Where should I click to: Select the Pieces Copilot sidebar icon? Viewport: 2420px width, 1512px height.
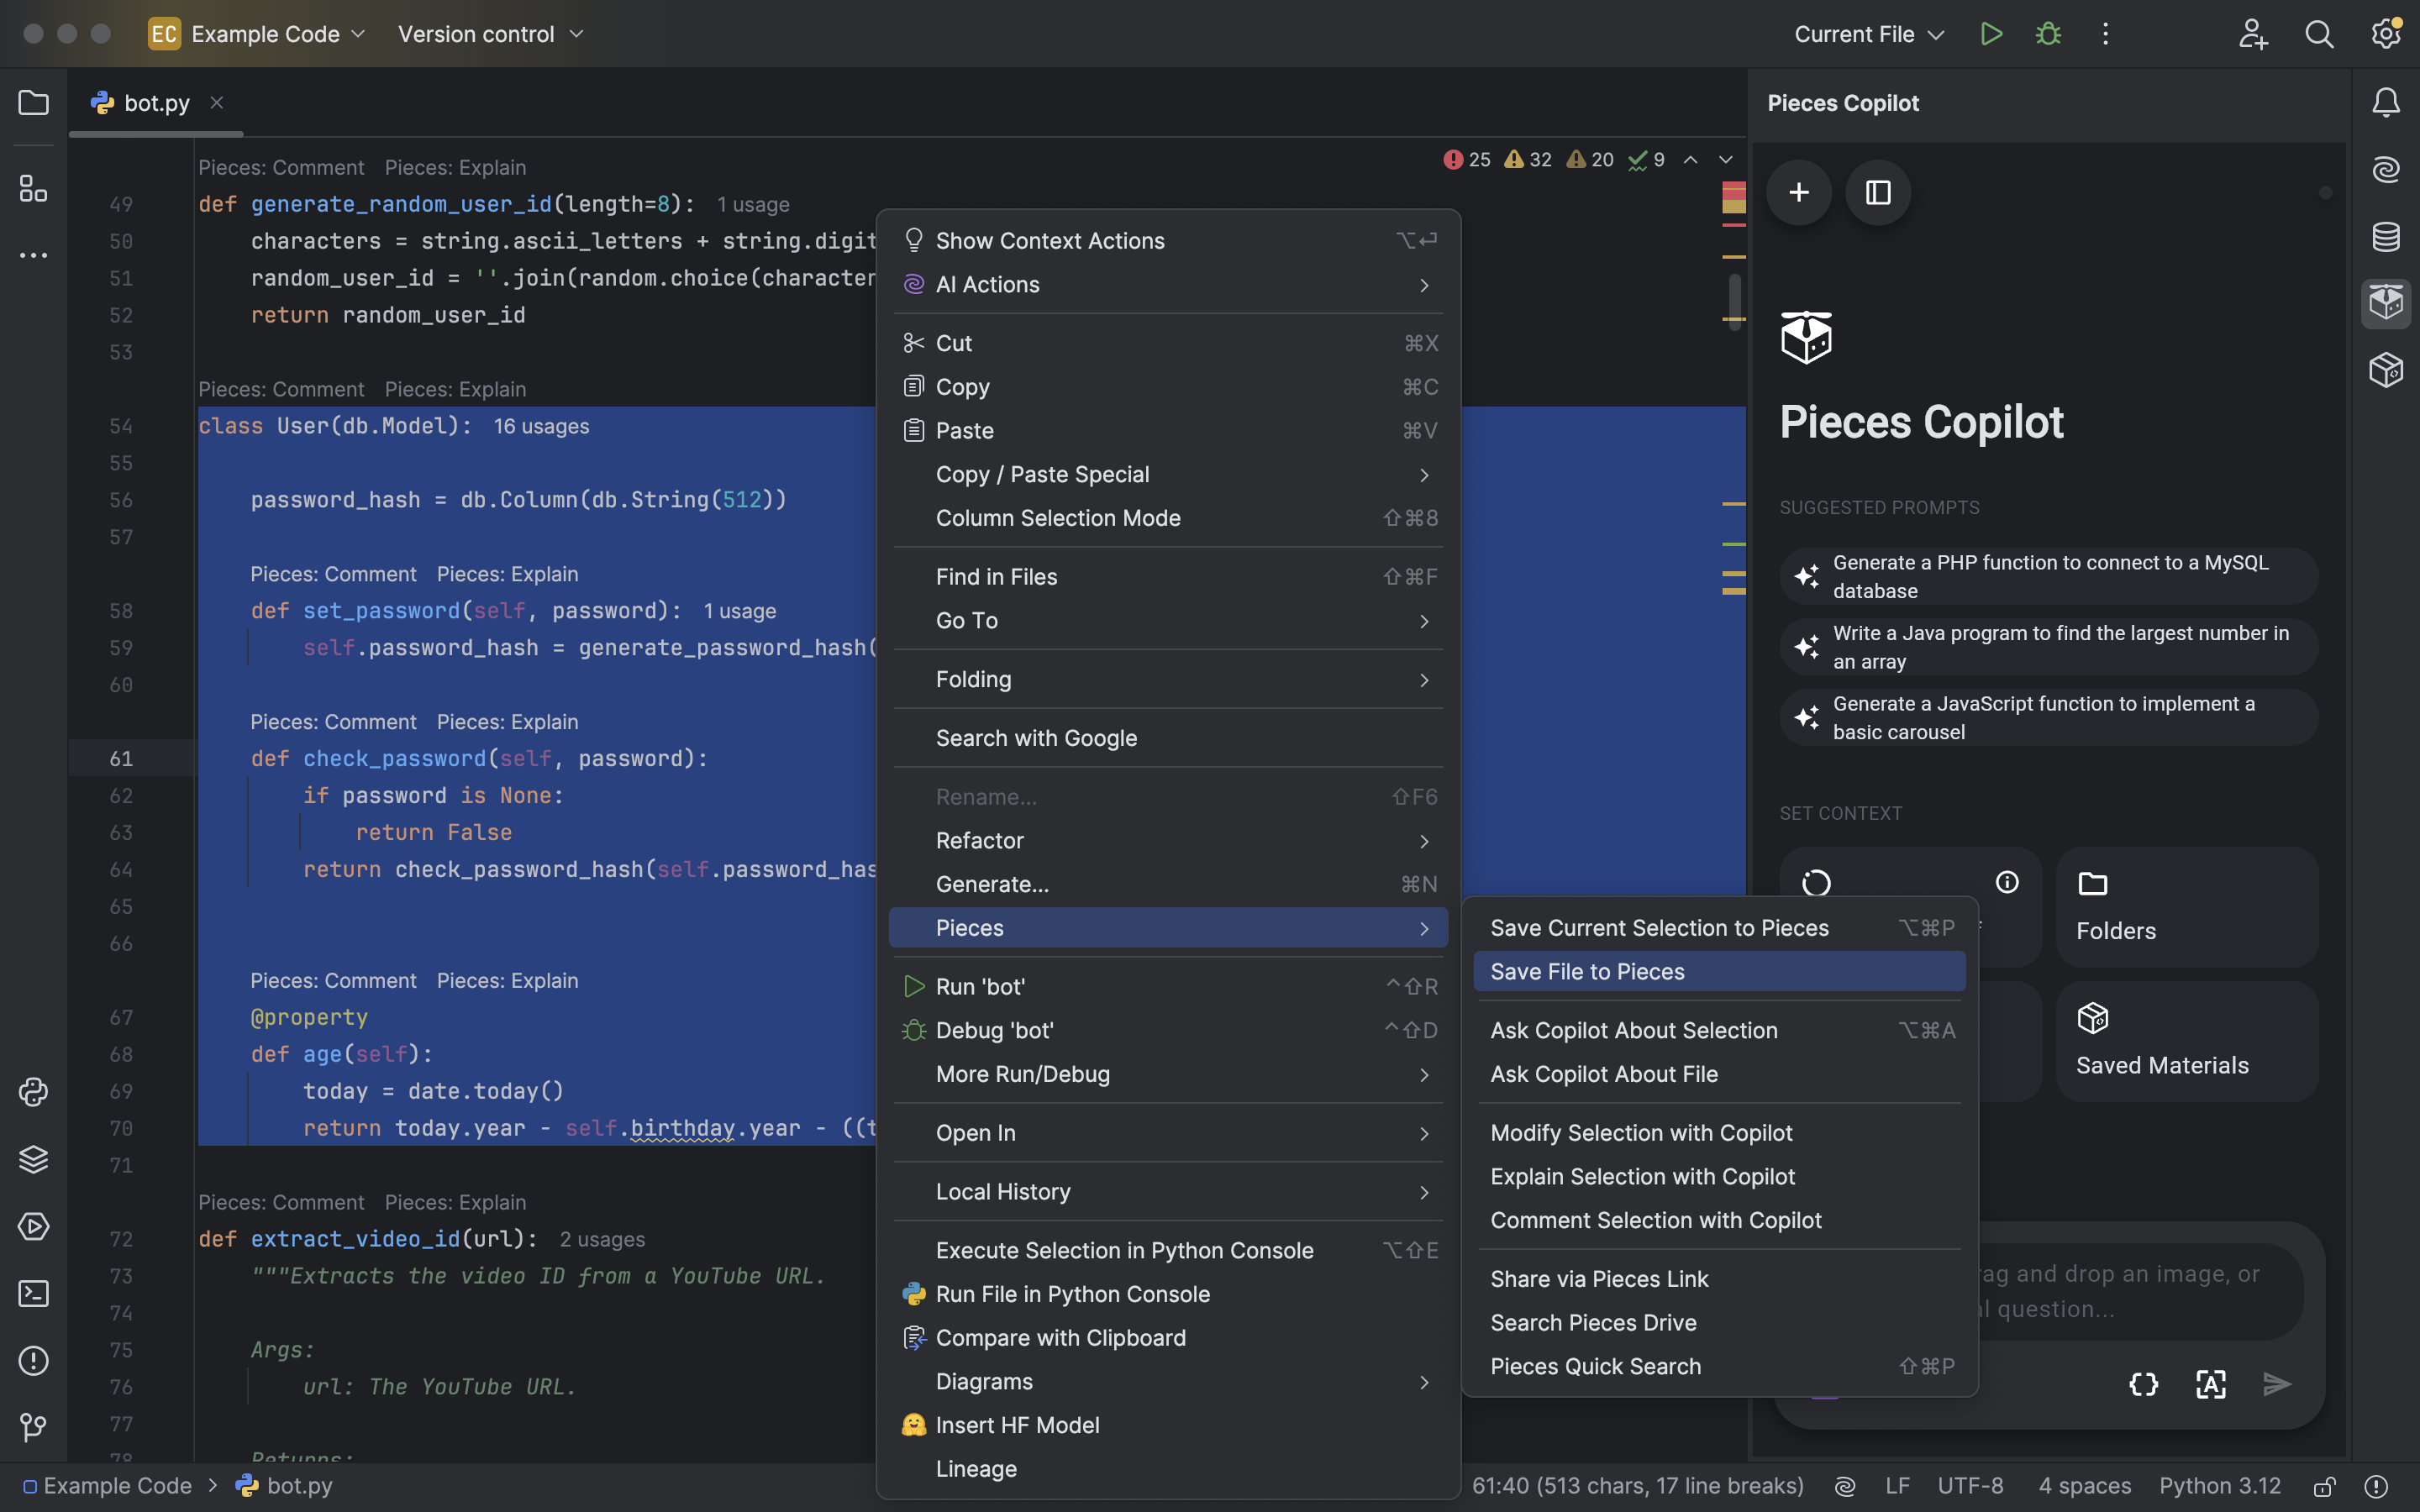point(2386,303)
